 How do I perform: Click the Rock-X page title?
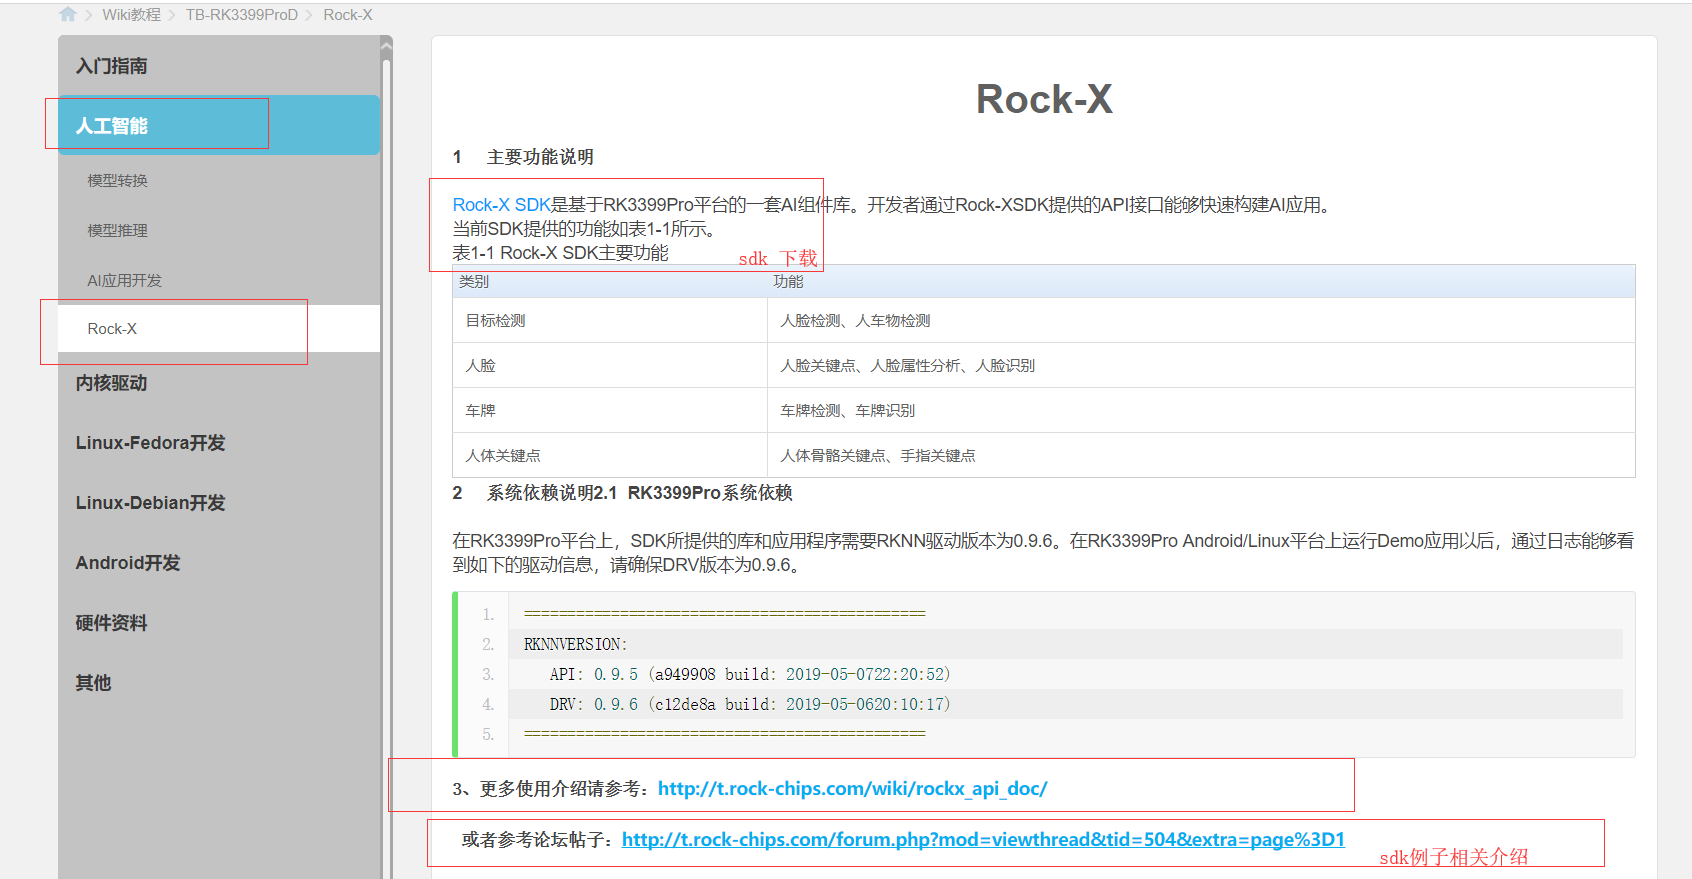click(1044, 99)
